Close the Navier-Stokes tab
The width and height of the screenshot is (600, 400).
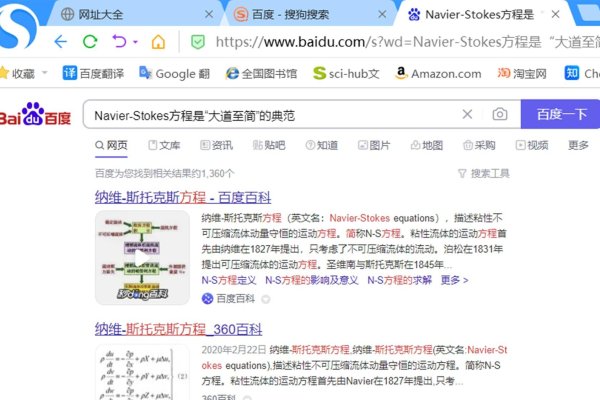[556, 15]
